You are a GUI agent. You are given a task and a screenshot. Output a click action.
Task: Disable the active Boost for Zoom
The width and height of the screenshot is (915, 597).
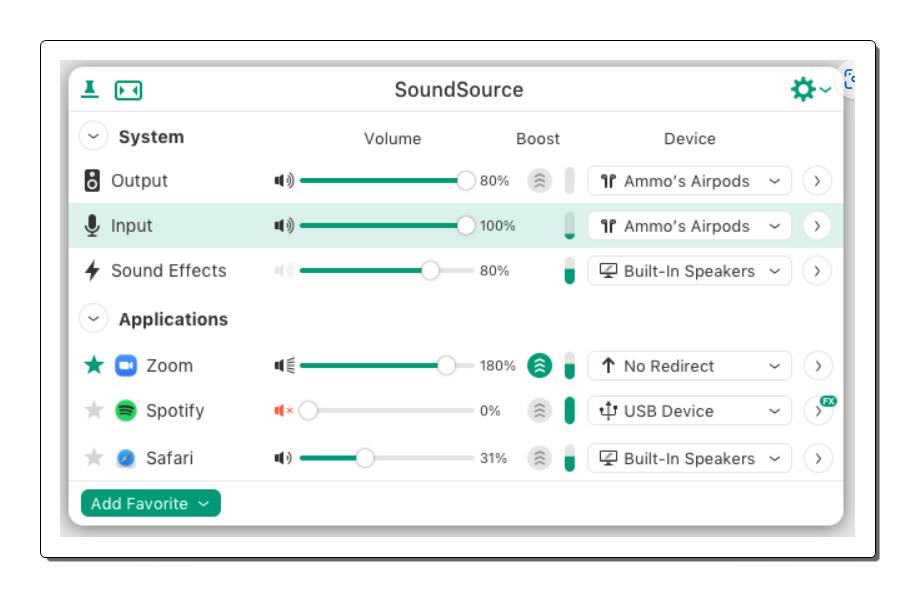[x=540, y=366]
